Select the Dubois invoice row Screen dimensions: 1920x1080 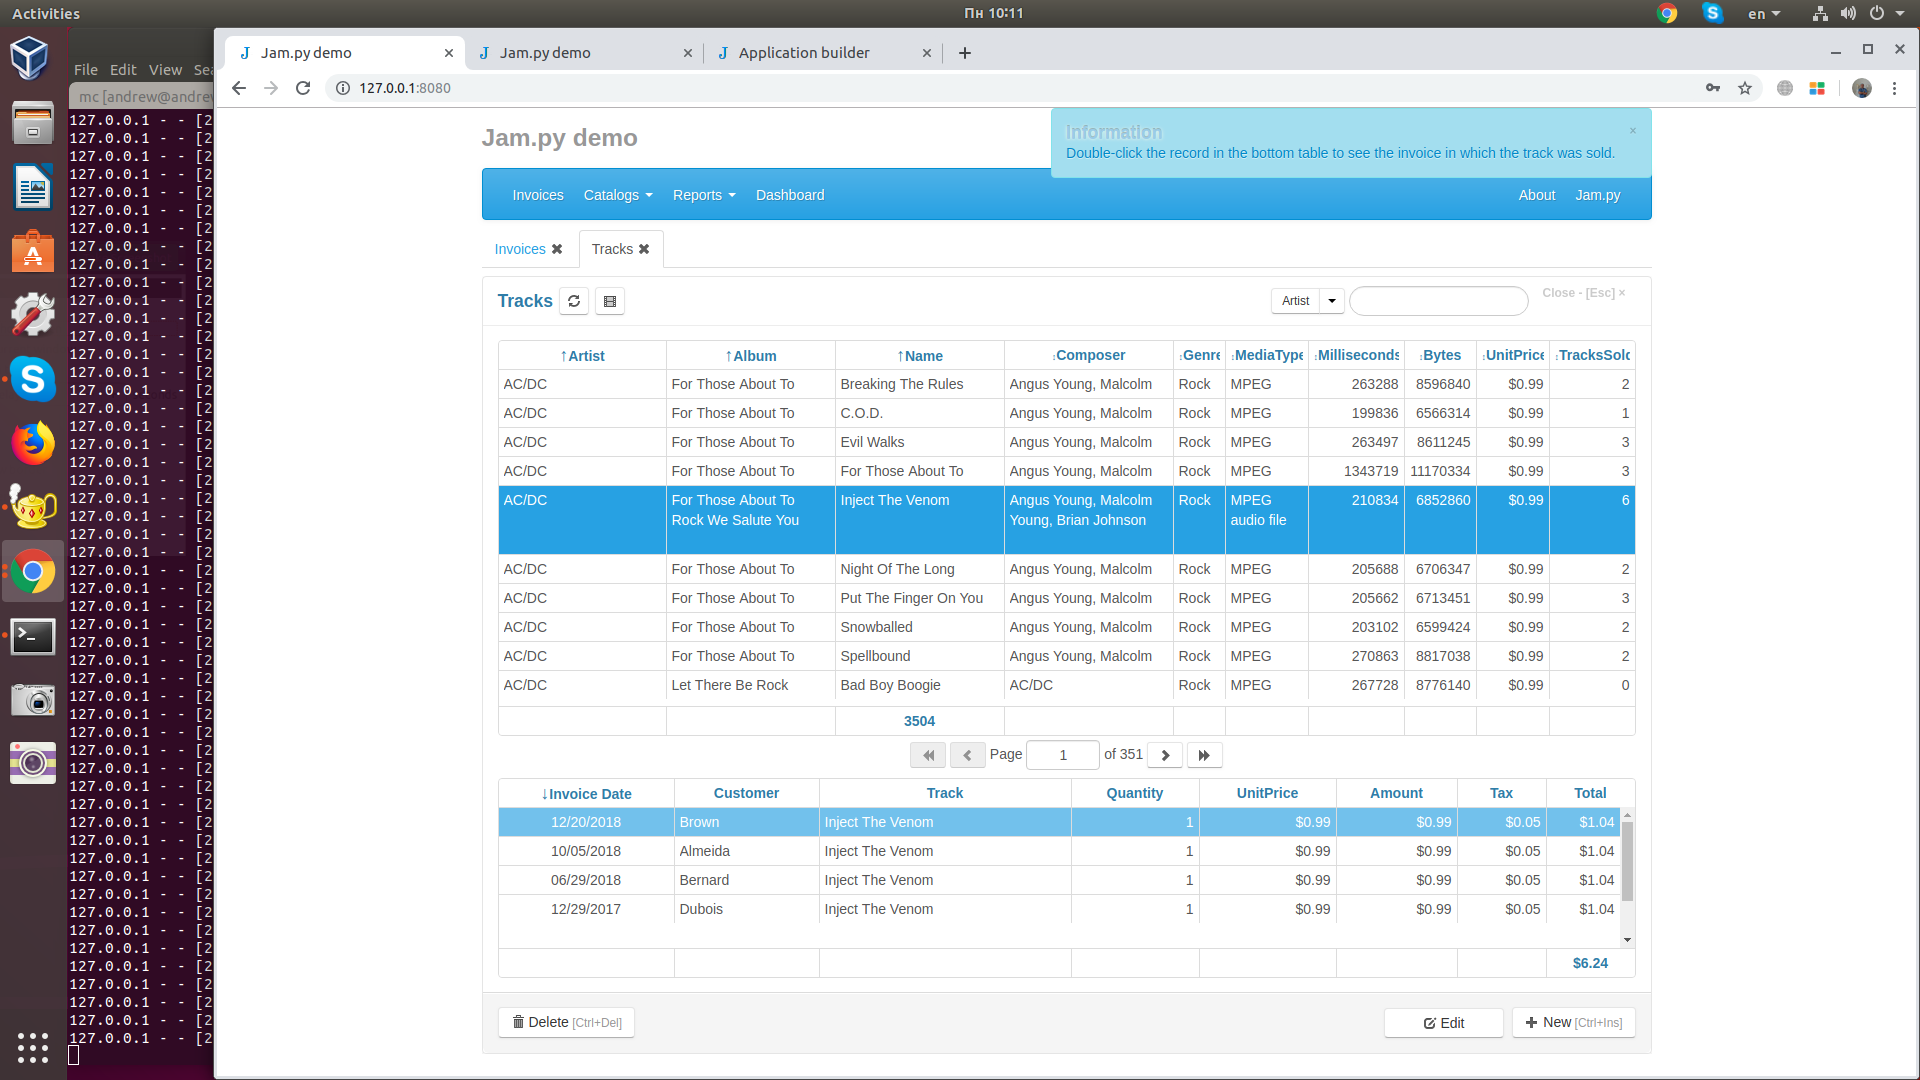click(x=1059, y=909)
